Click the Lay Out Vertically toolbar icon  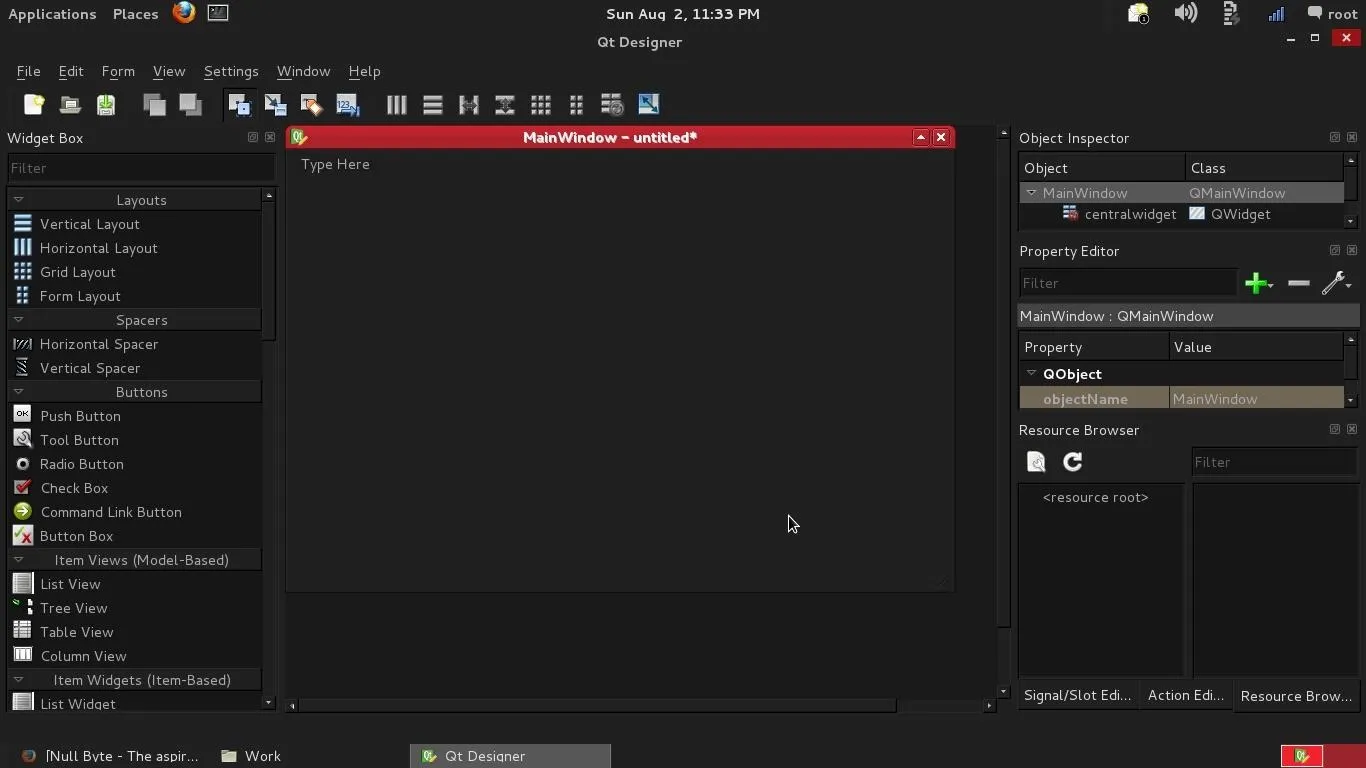tap(432, 104)
